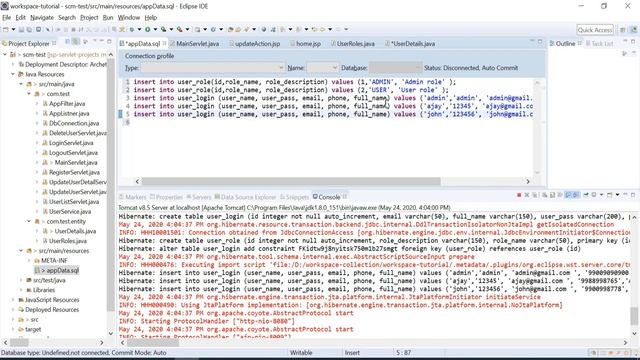The image size is (640, 360).
Task: Click the Open Console icon
Action: coord(609,195)
